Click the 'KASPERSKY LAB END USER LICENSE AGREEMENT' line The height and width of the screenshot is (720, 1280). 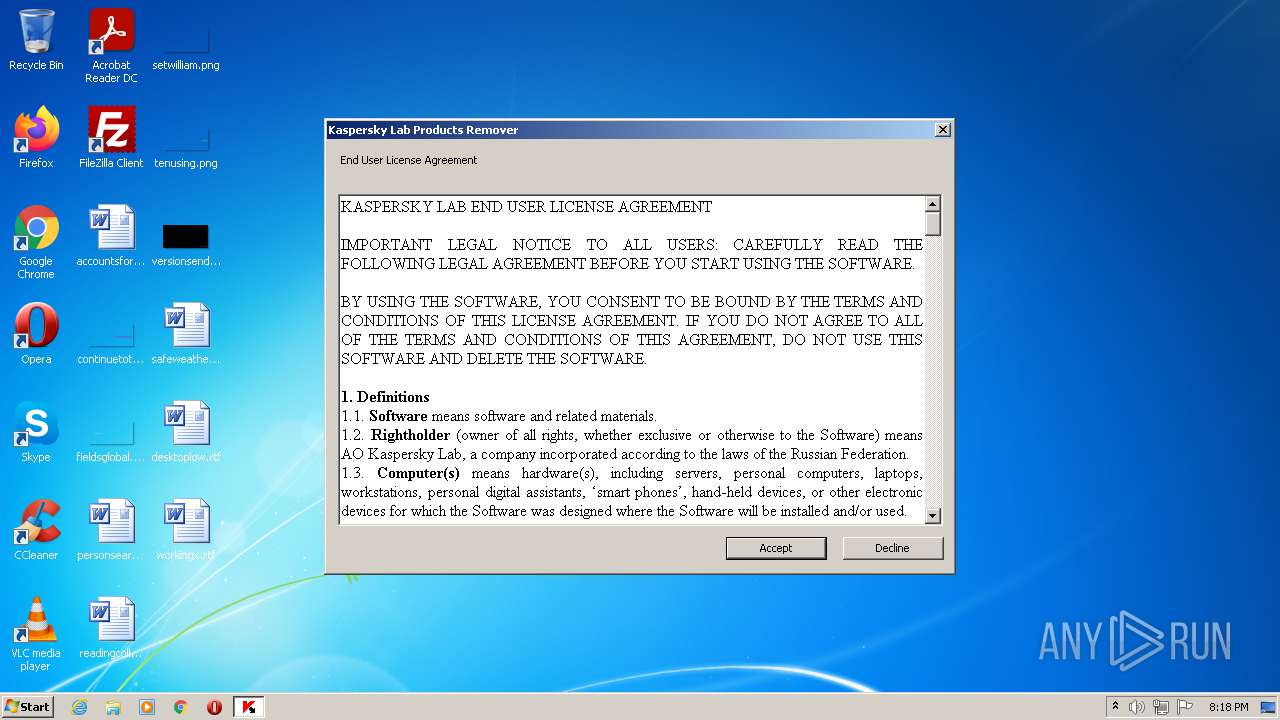point(526,207)
